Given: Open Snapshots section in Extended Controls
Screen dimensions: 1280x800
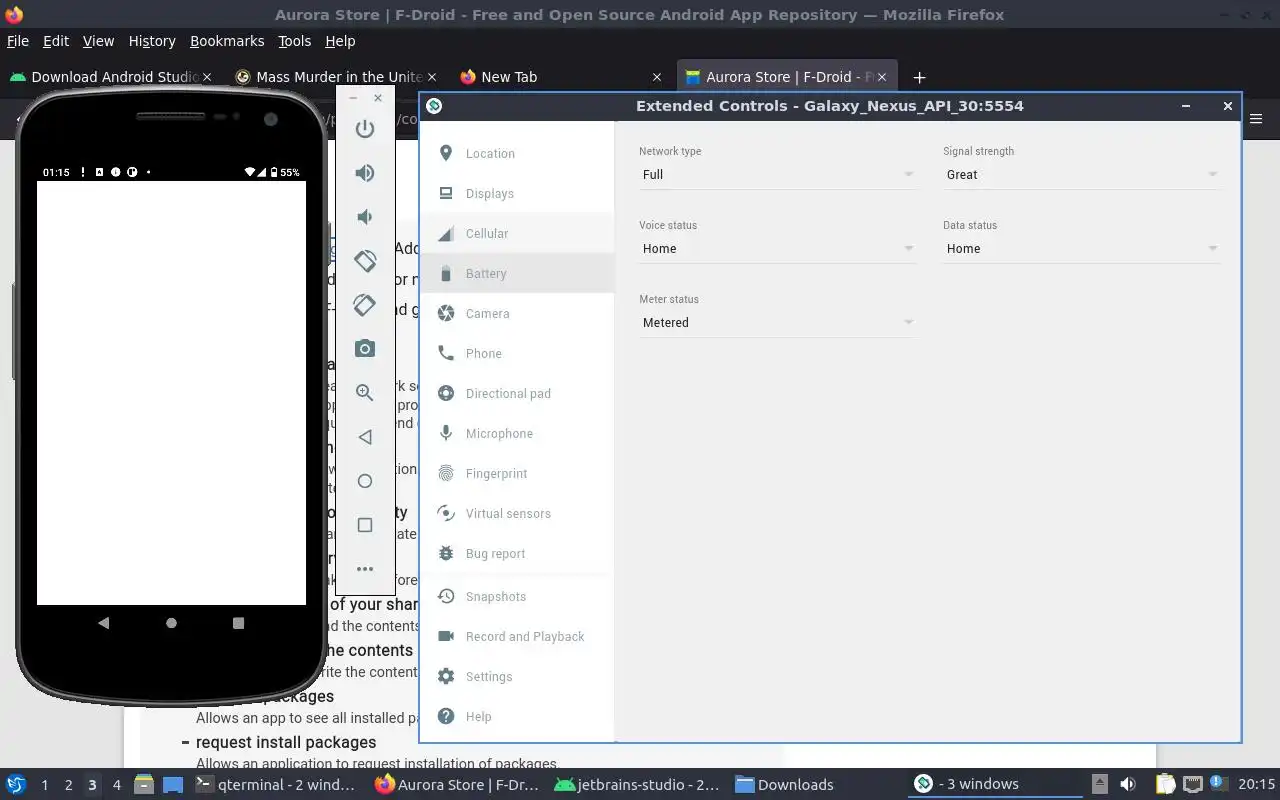Looking at the screenshot, I should [x=517, y=596].
